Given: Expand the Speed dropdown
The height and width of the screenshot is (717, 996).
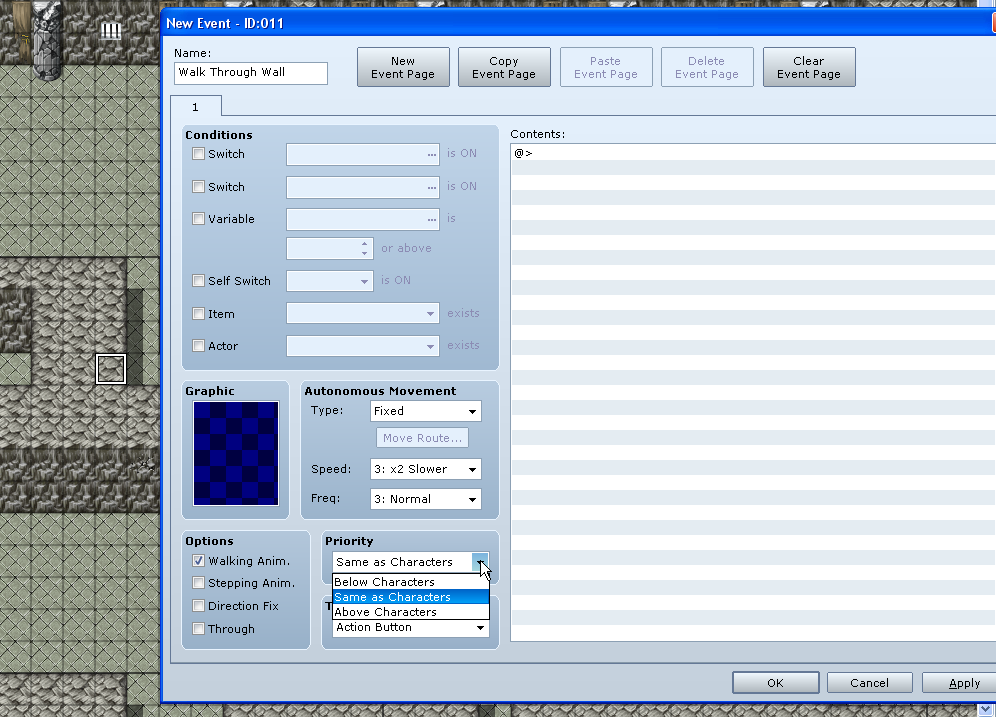Looking at the screenshot, I should 425,469.
